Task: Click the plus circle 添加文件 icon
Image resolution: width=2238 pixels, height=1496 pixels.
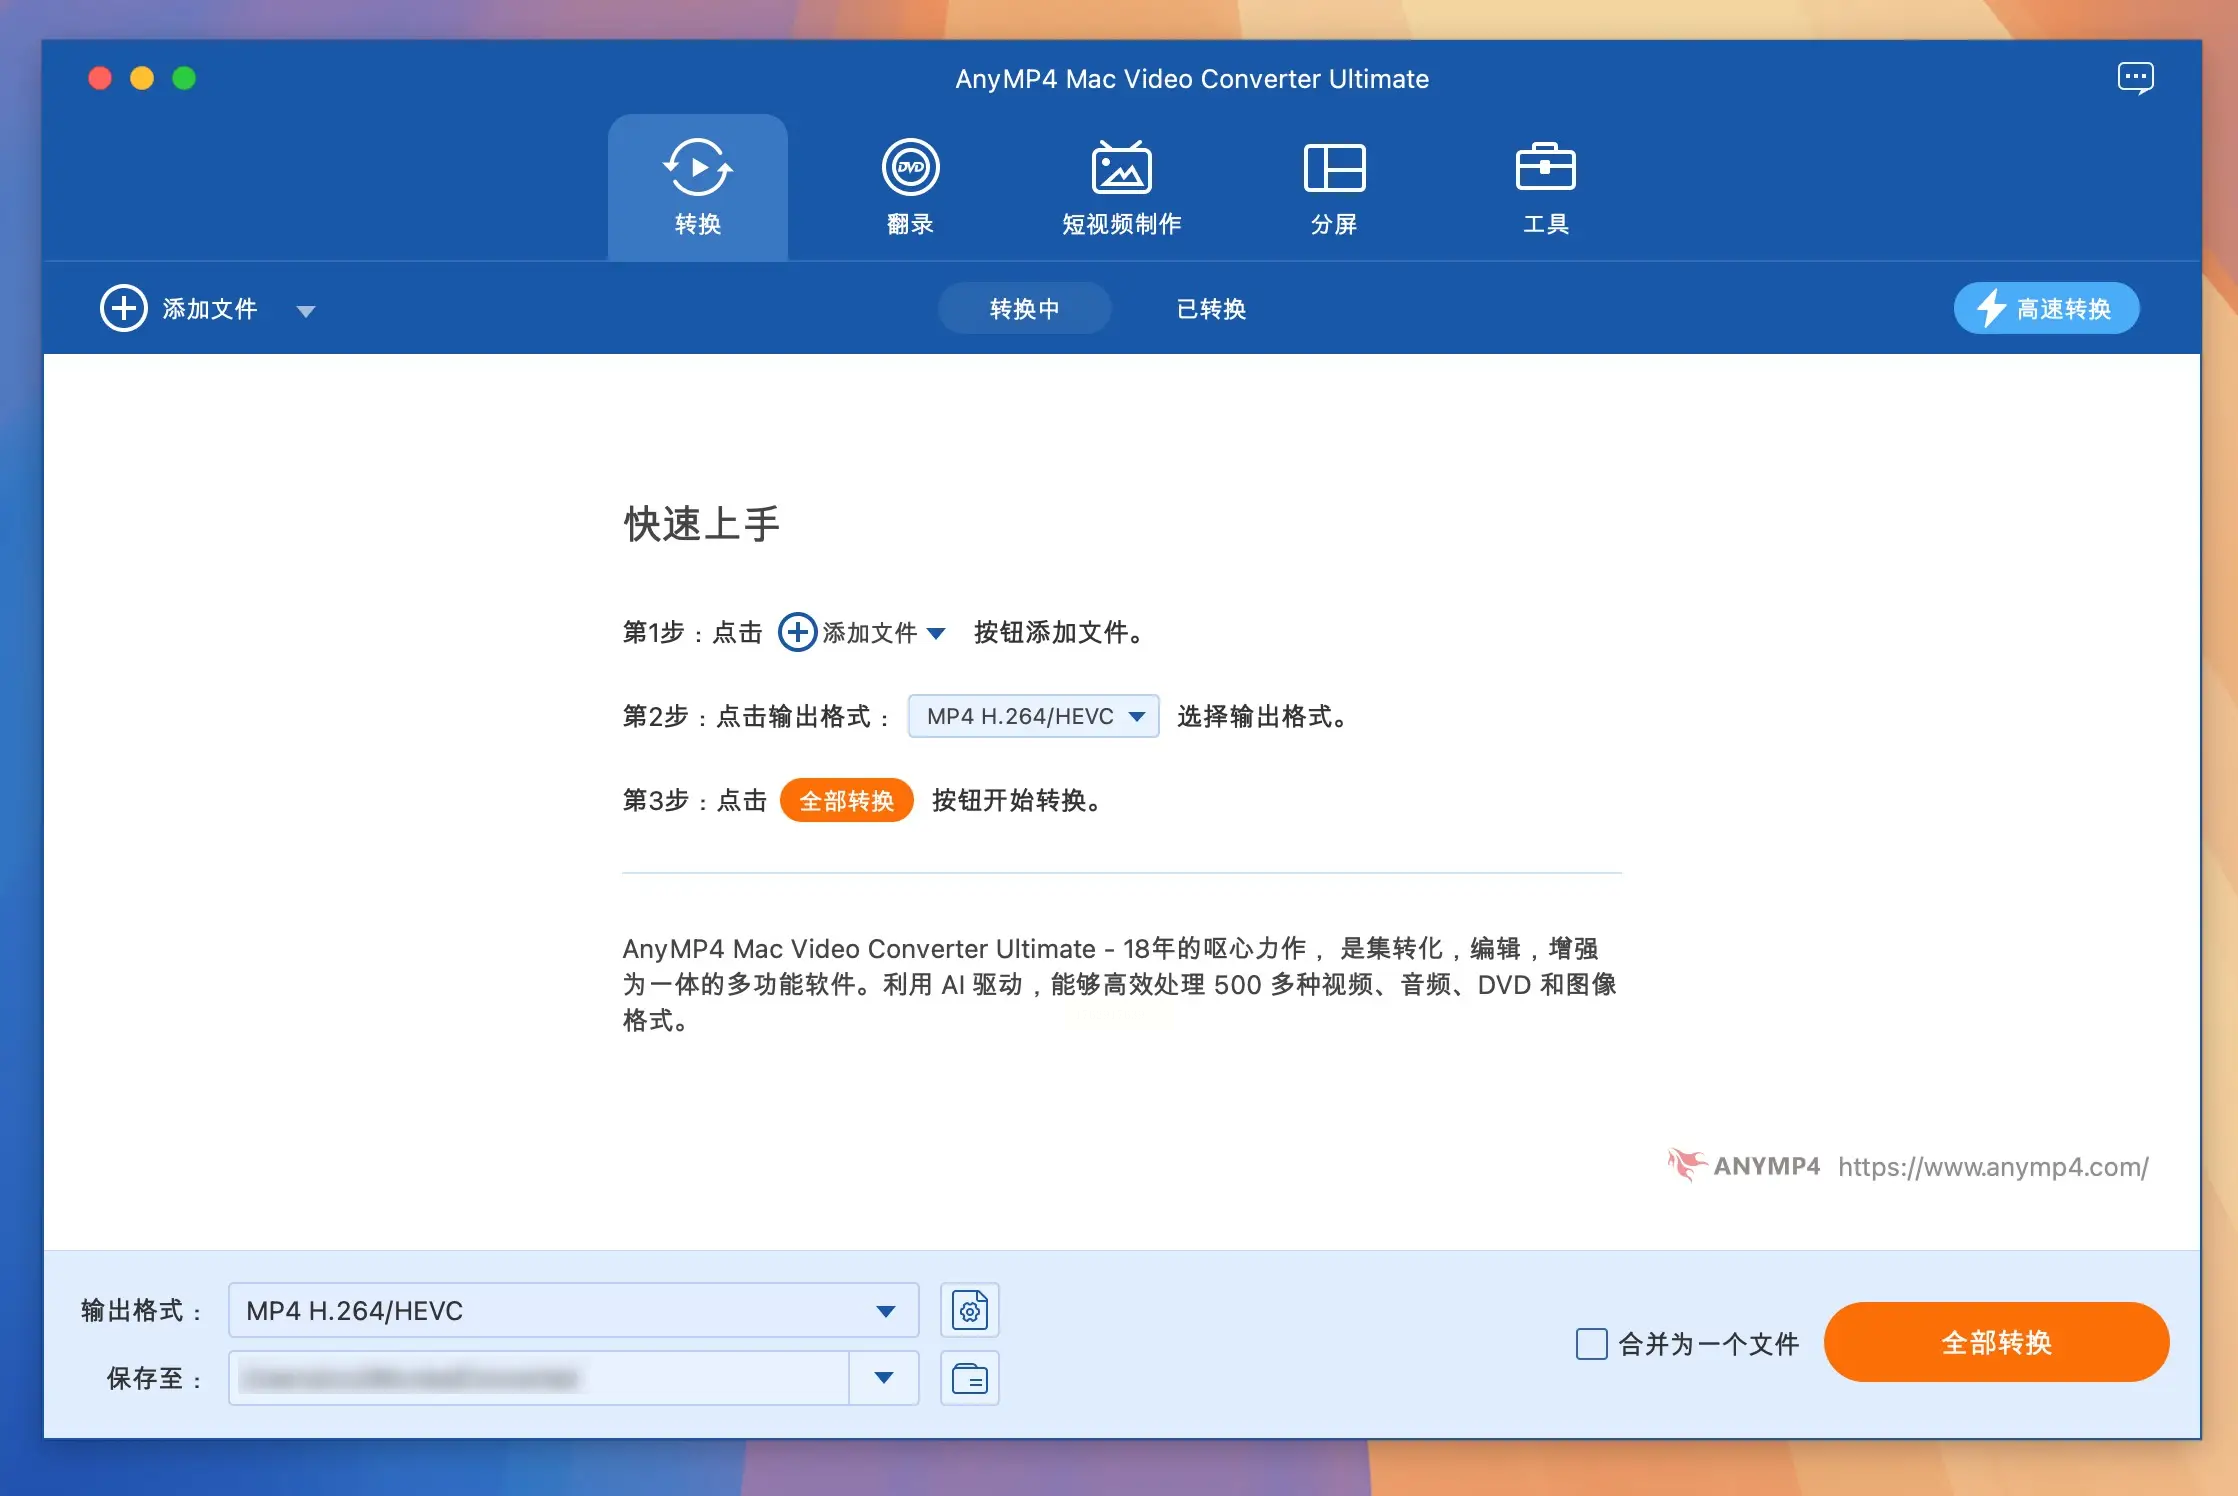Action: pos(124,308)
